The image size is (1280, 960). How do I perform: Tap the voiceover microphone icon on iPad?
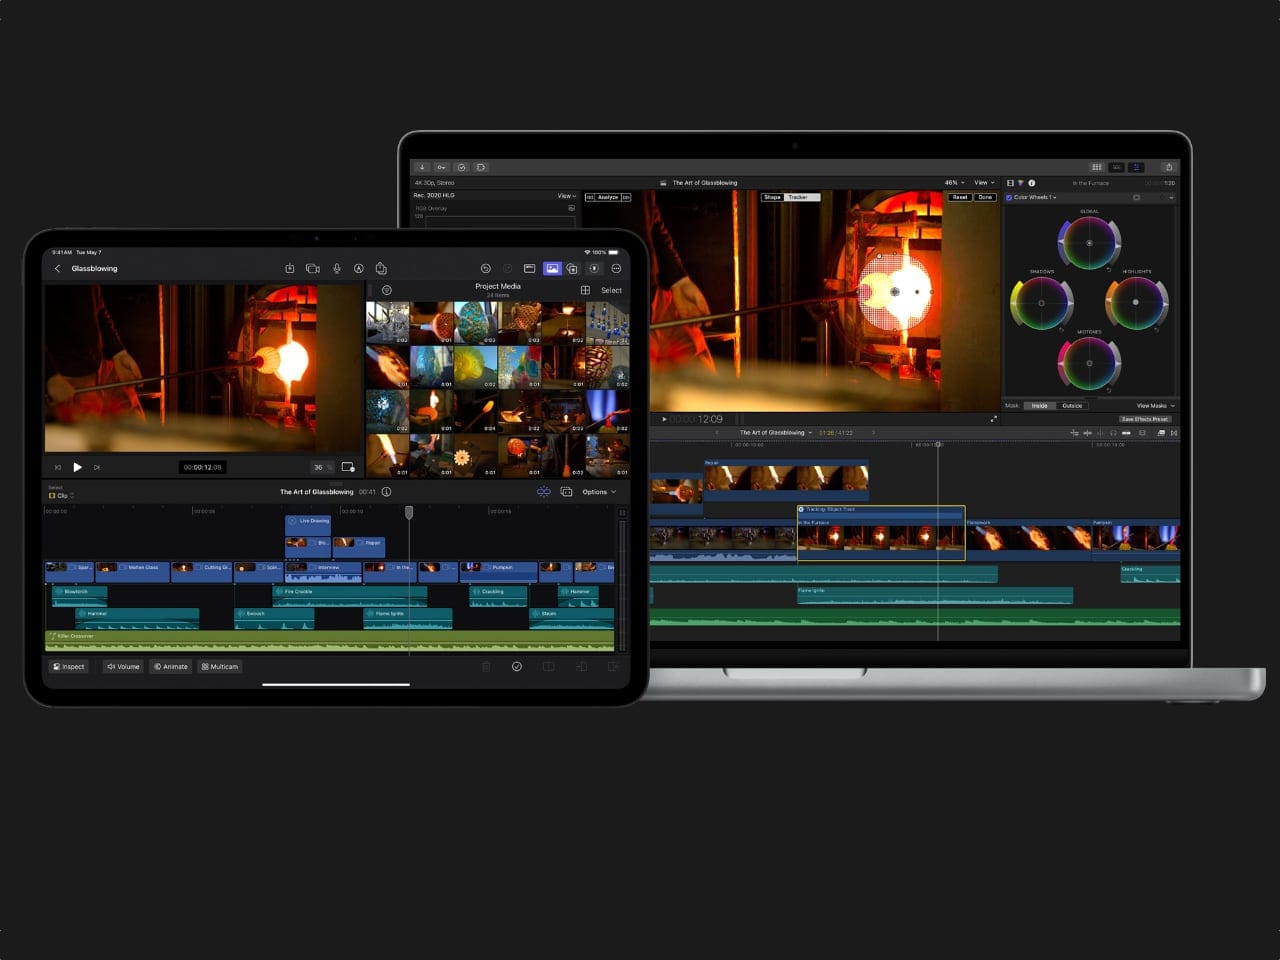pyautogui.click(x=337, y=268)
